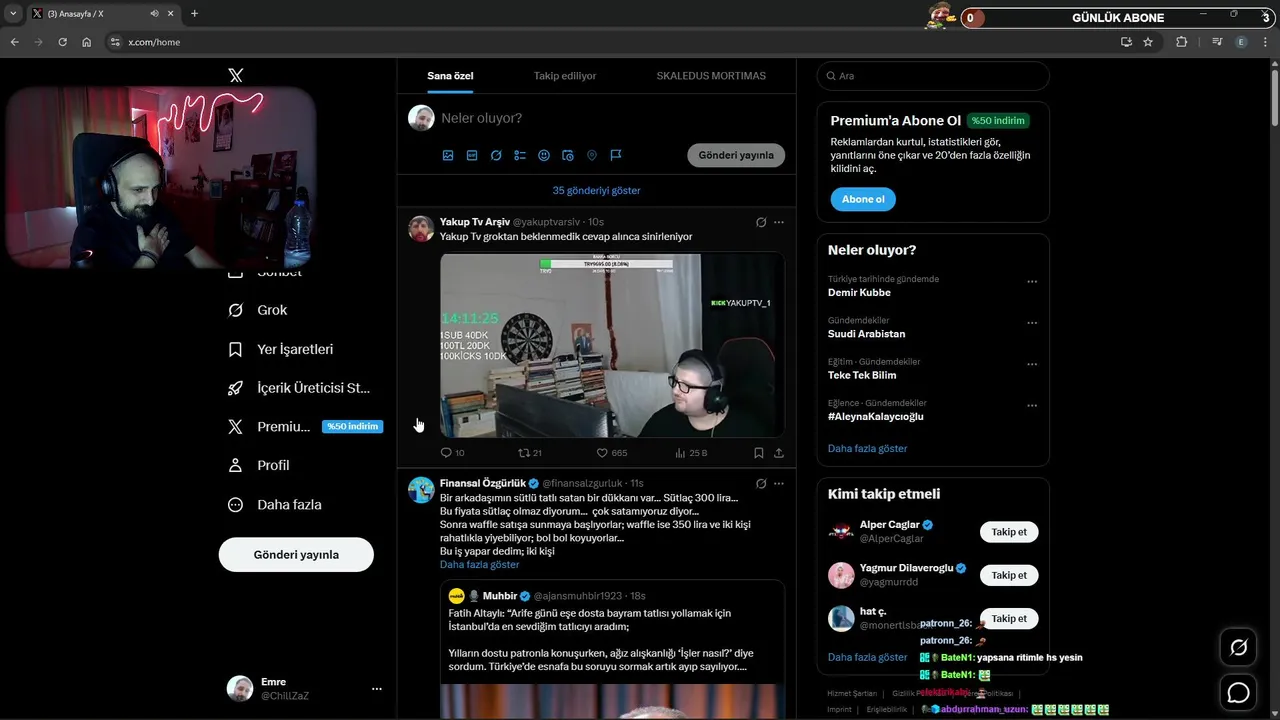Click large Gönderi yayınla sidebar button
Screen dimensions: 1280x720
[296, 555]
